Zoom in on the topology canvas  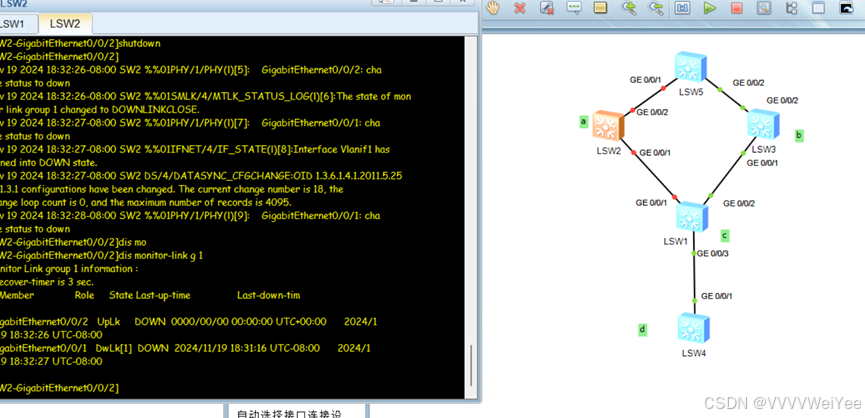tap(629, 8)
